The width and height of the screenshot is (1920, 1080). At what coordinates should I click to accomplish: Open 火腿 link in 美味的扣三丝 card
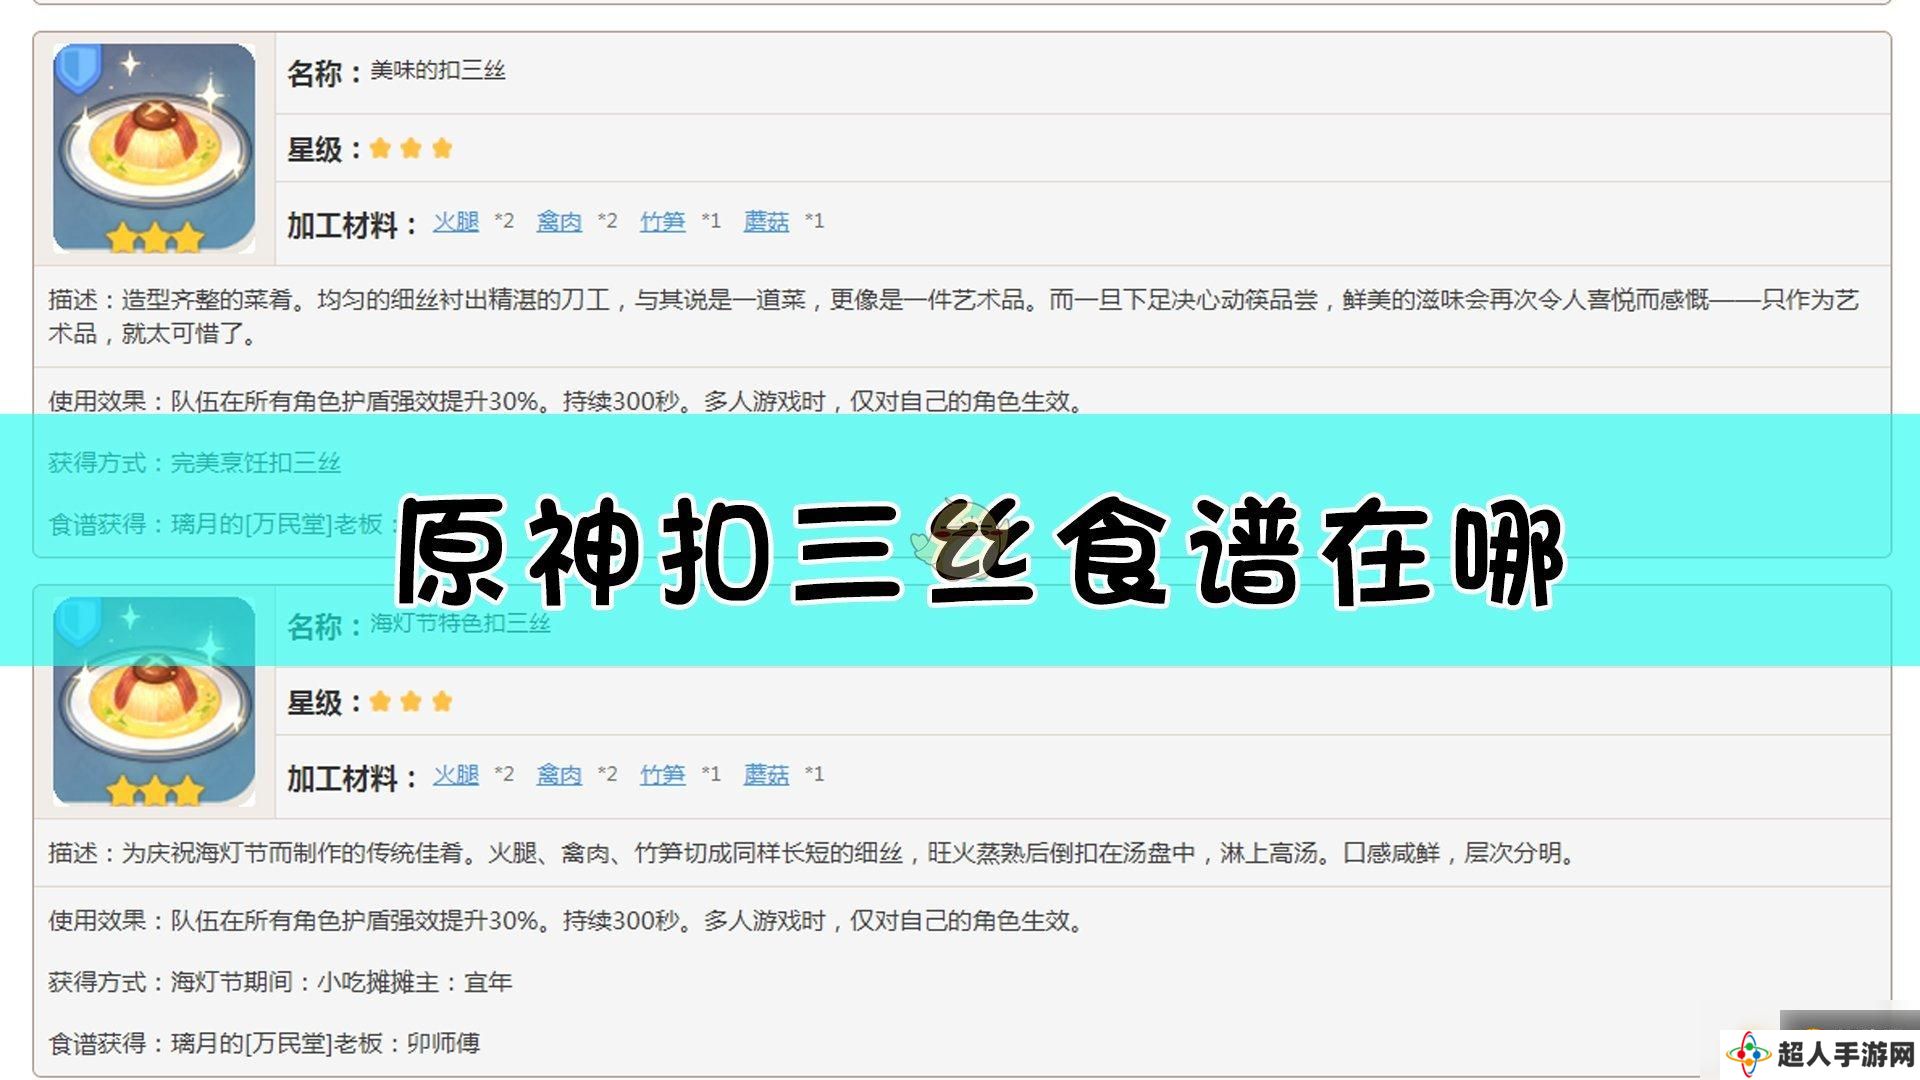coord(456,221)
